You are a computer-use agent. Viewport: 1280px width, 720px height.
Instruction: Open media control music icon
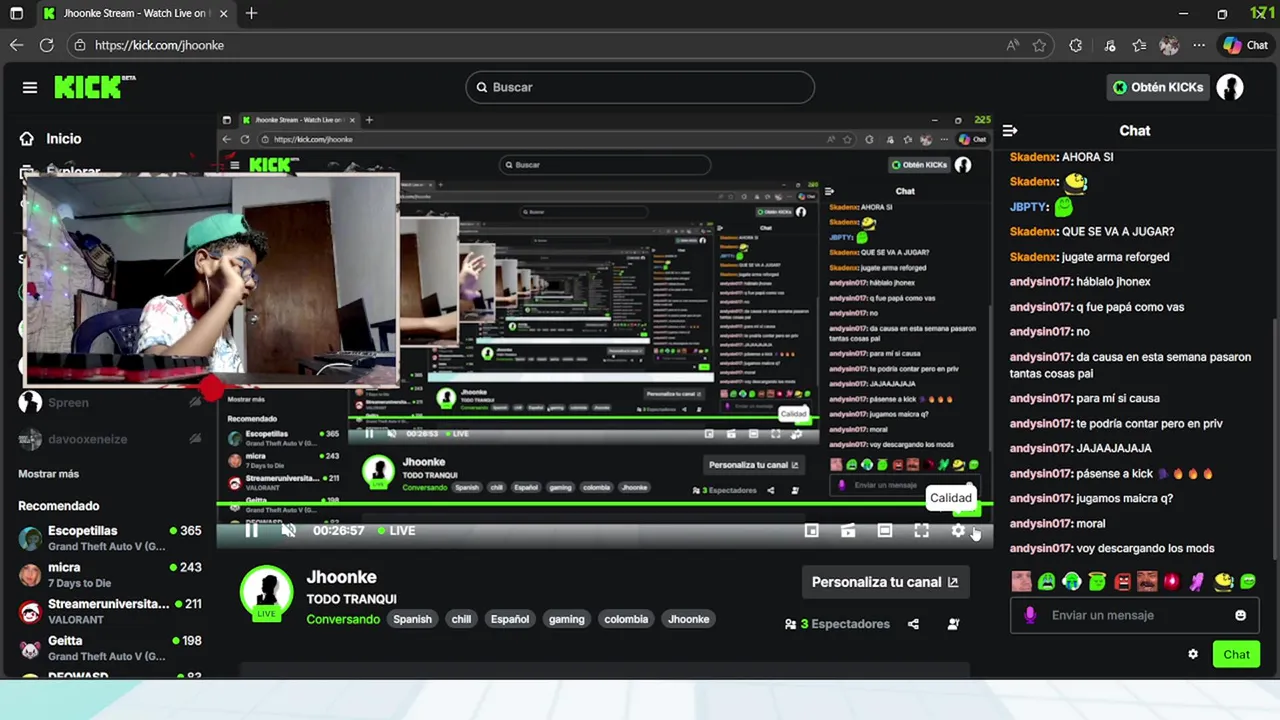(1110, 45)
